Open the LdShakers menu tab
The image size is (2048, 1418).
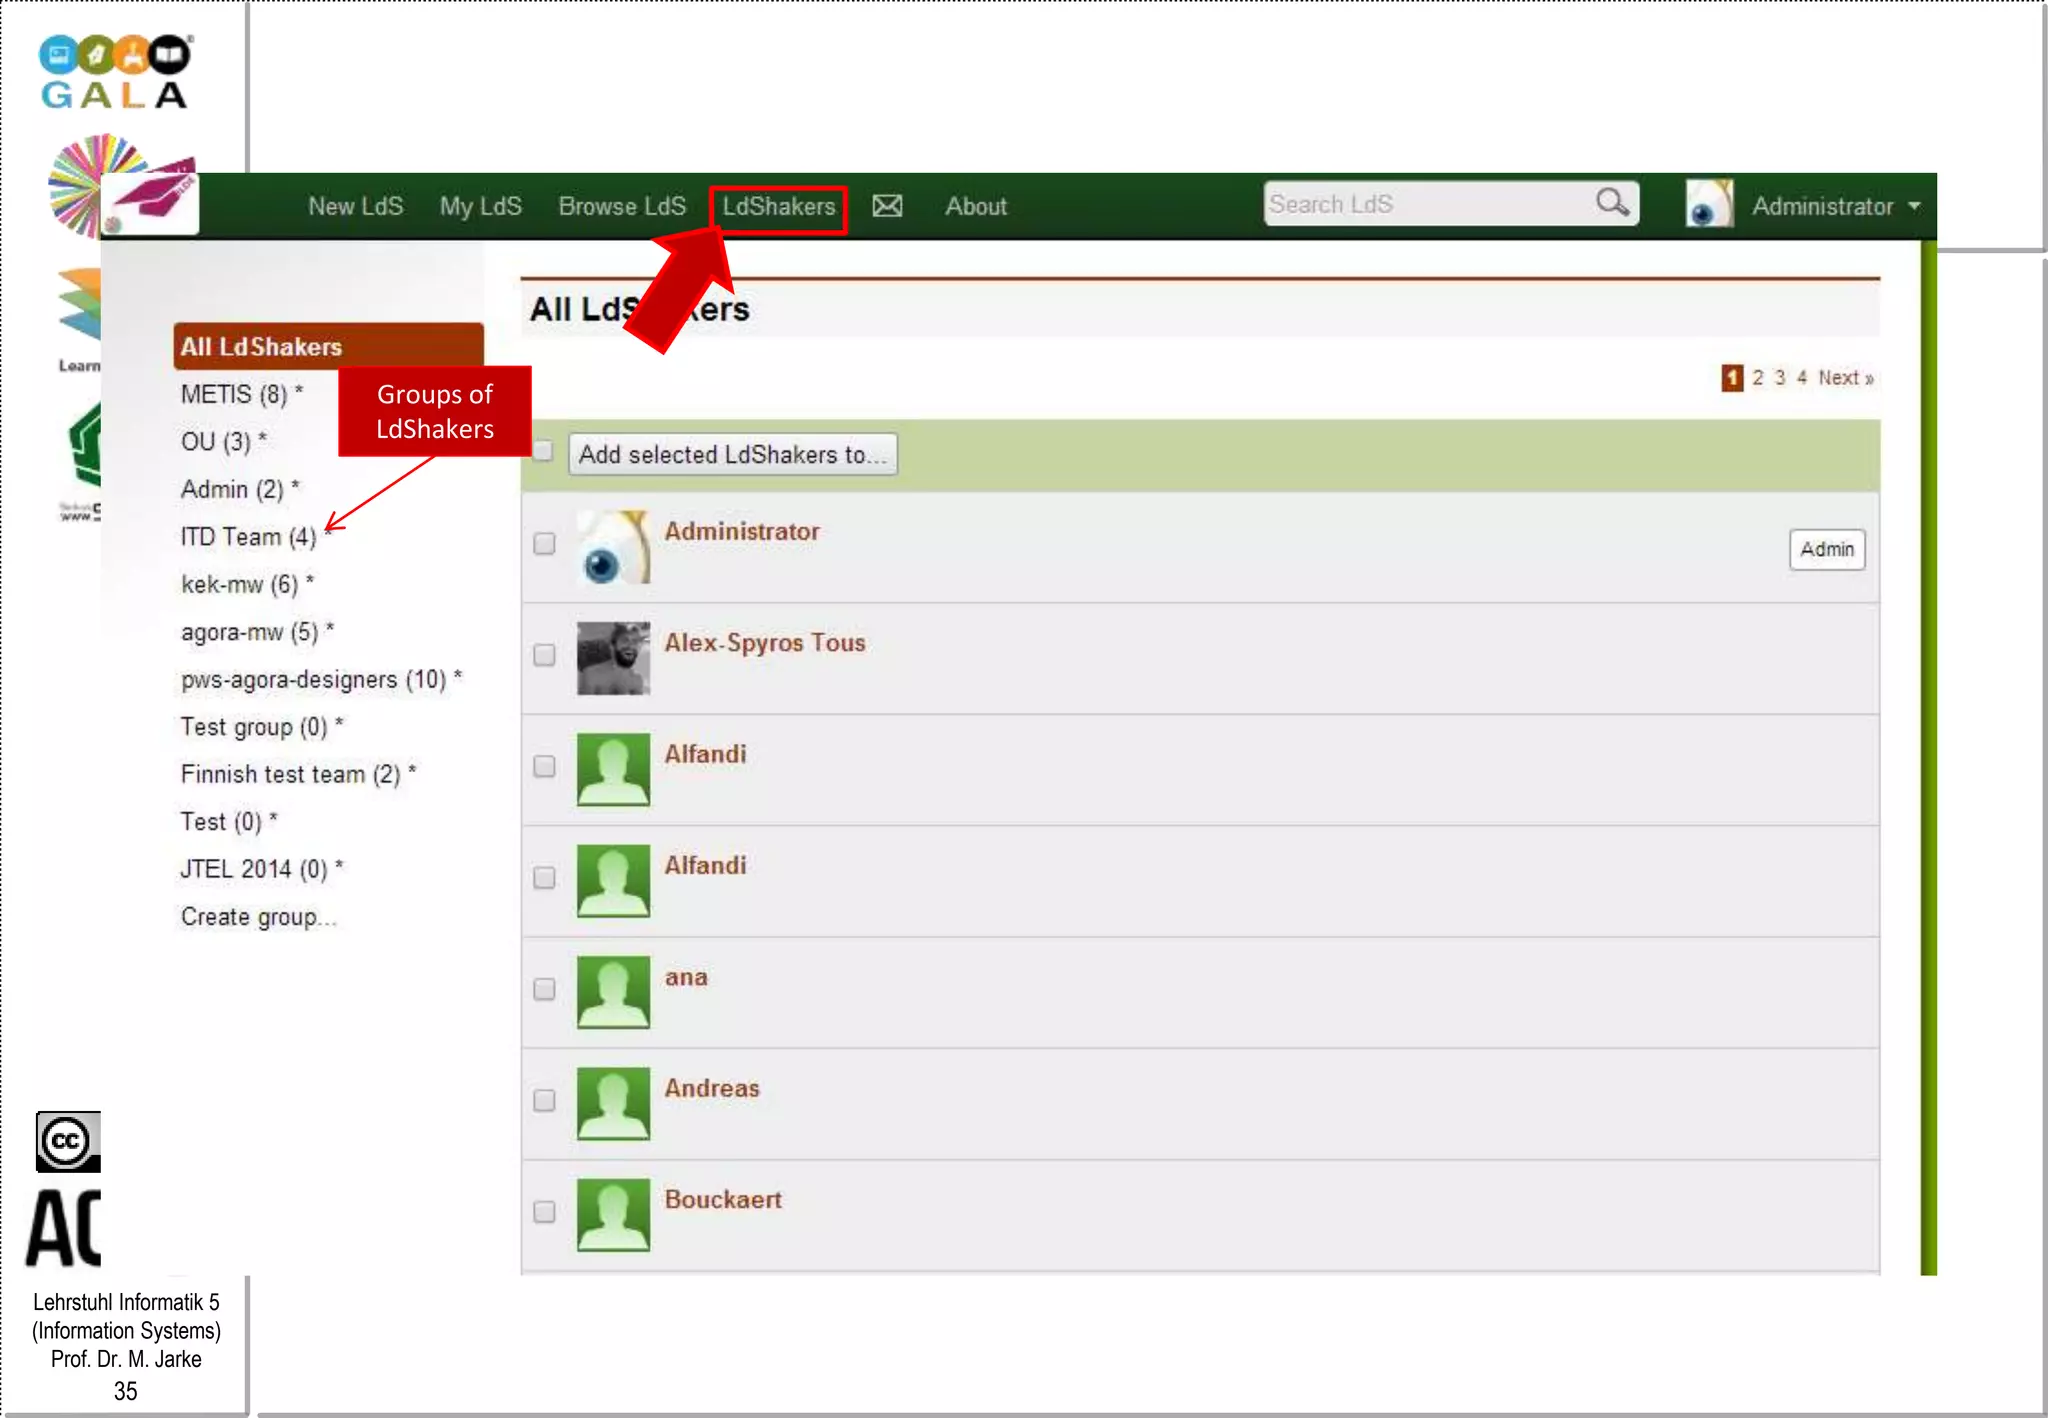[778, 207]
